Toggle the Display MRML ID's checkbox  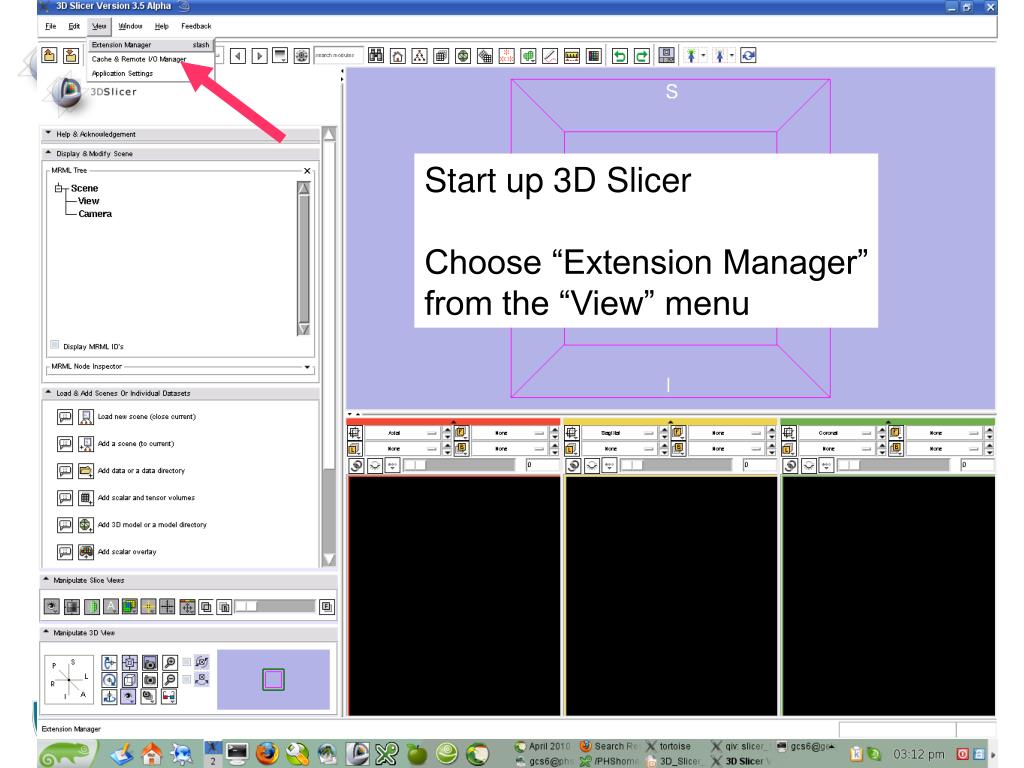[x=55, y=345]
